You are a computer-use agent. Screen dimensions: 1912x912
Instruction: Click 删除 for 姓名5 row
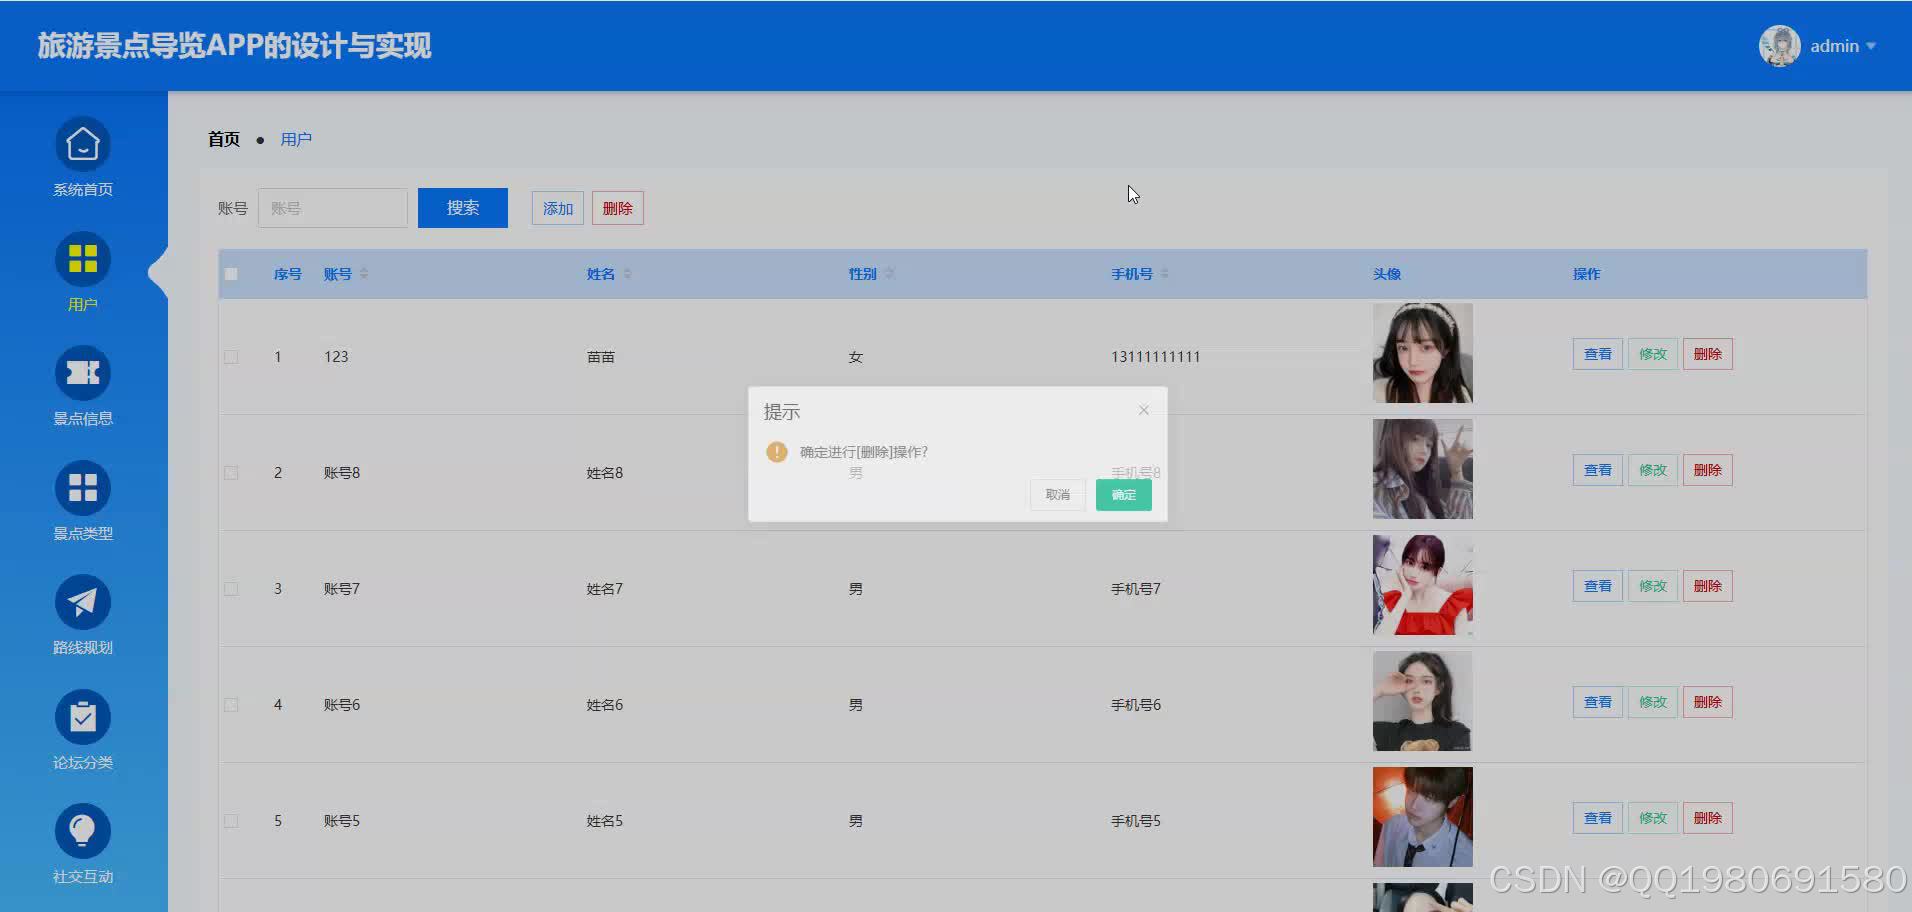1708,818
